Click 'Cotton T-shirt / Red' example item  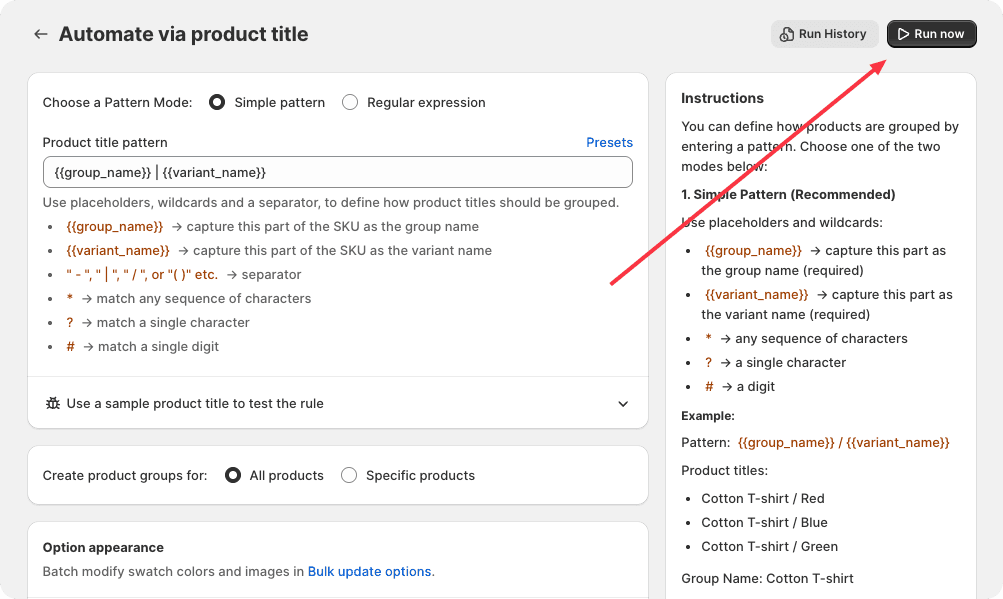(762, 499)
